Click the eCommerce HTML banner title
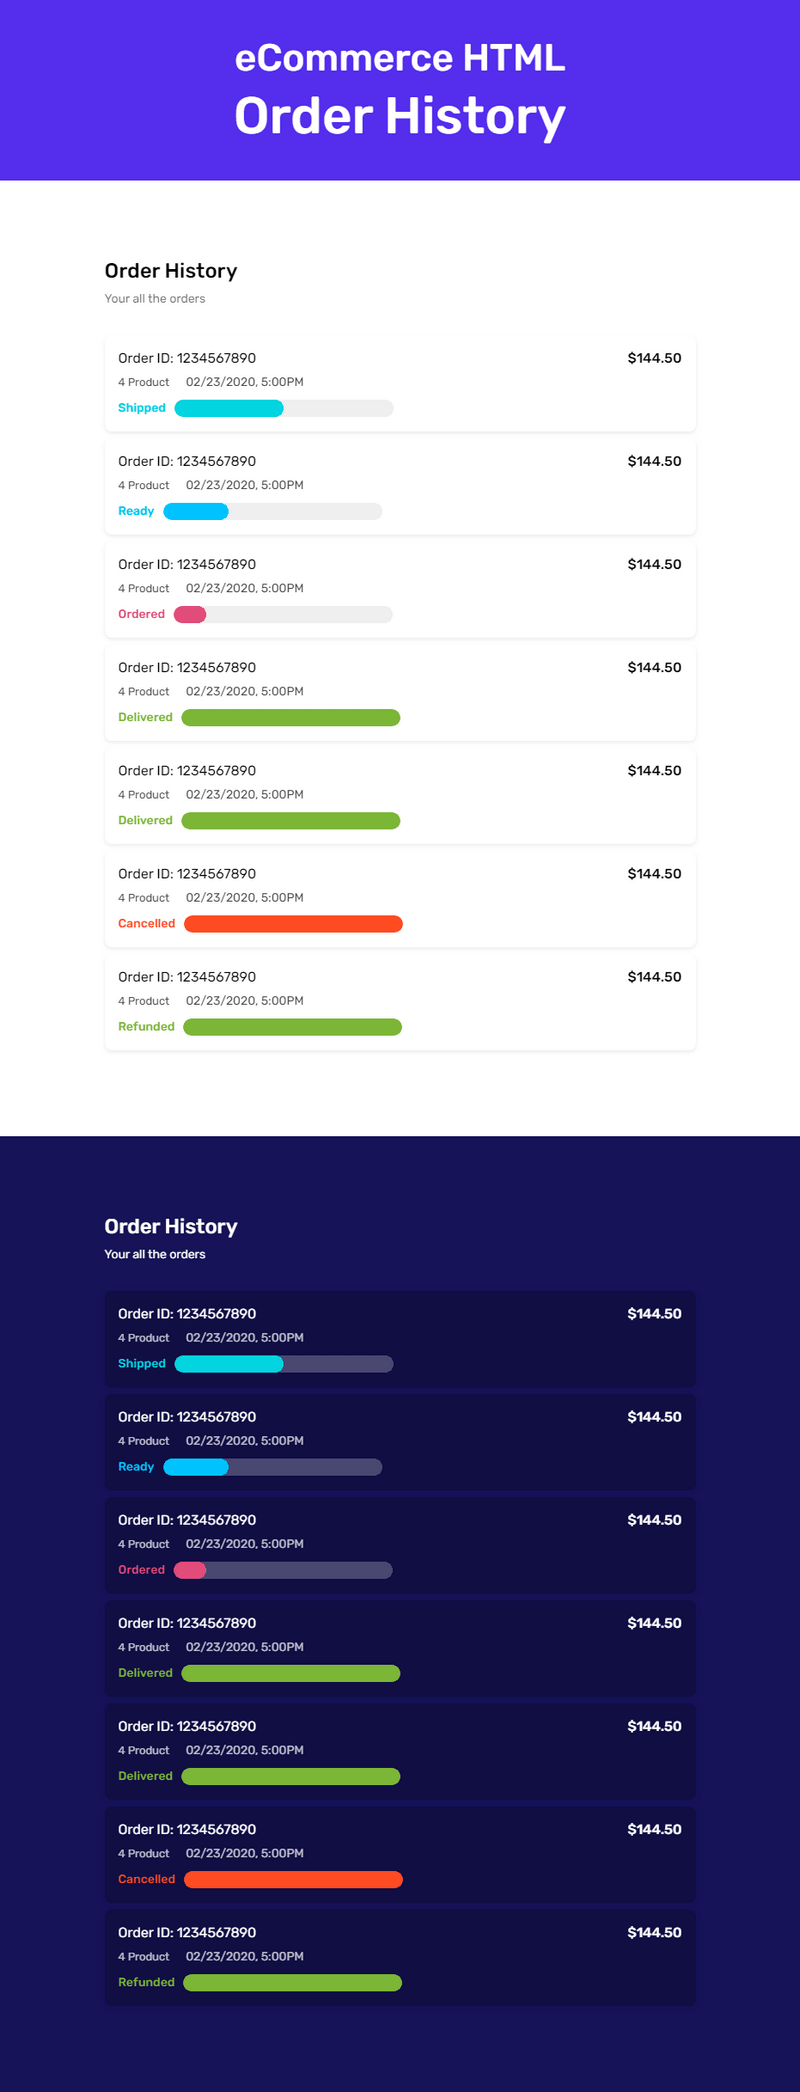Screen dimensions: 800x2092 tap(400, 58)
